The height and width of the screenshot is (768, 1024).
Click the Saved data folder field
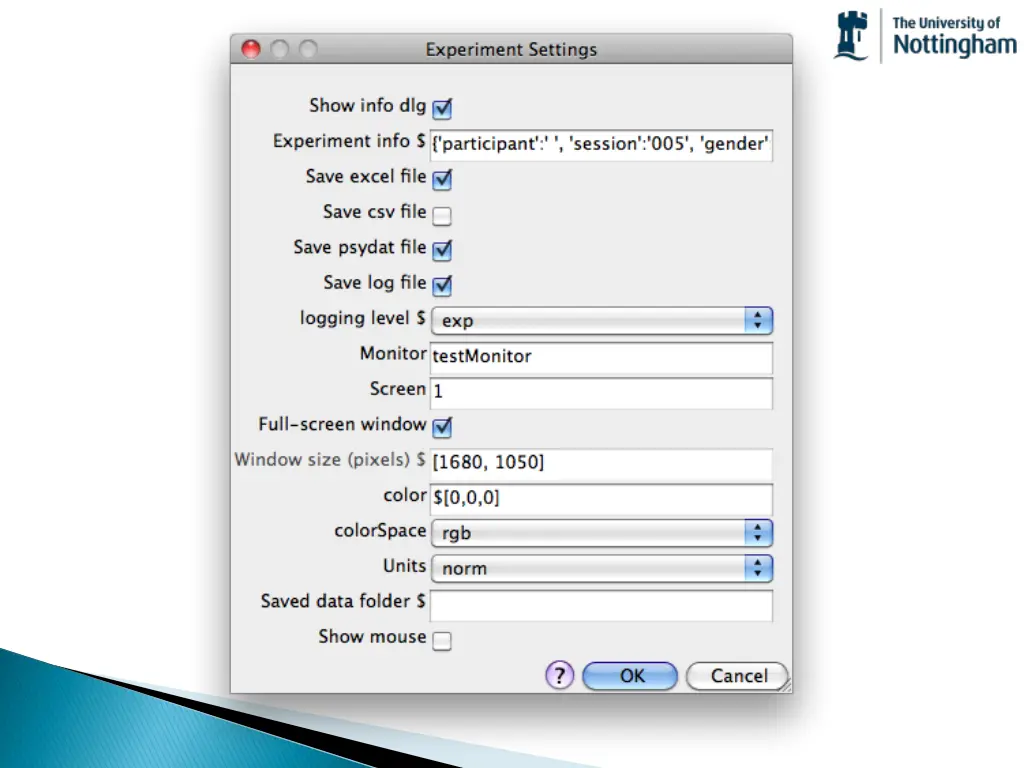point(601,605)
